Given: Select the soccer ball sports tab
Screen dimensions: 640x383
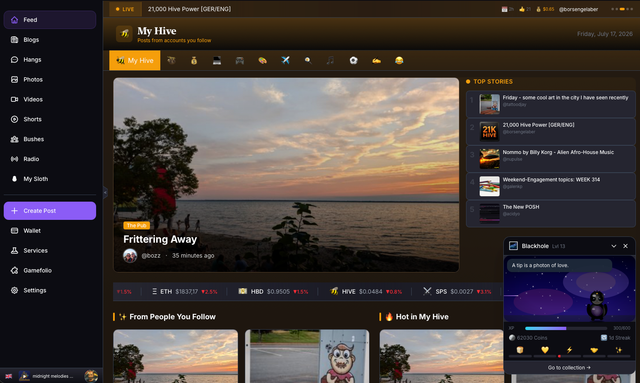Looking at the screenshot, I should pos(353,60).
